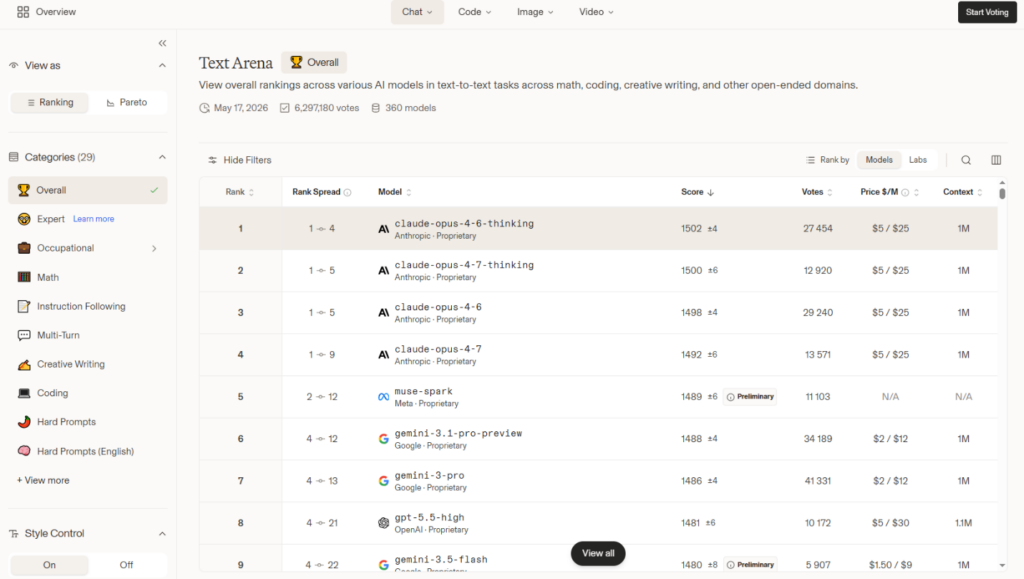Click the Creative Writing icon
Screen dimensions: 1024x579
point(24,364)
